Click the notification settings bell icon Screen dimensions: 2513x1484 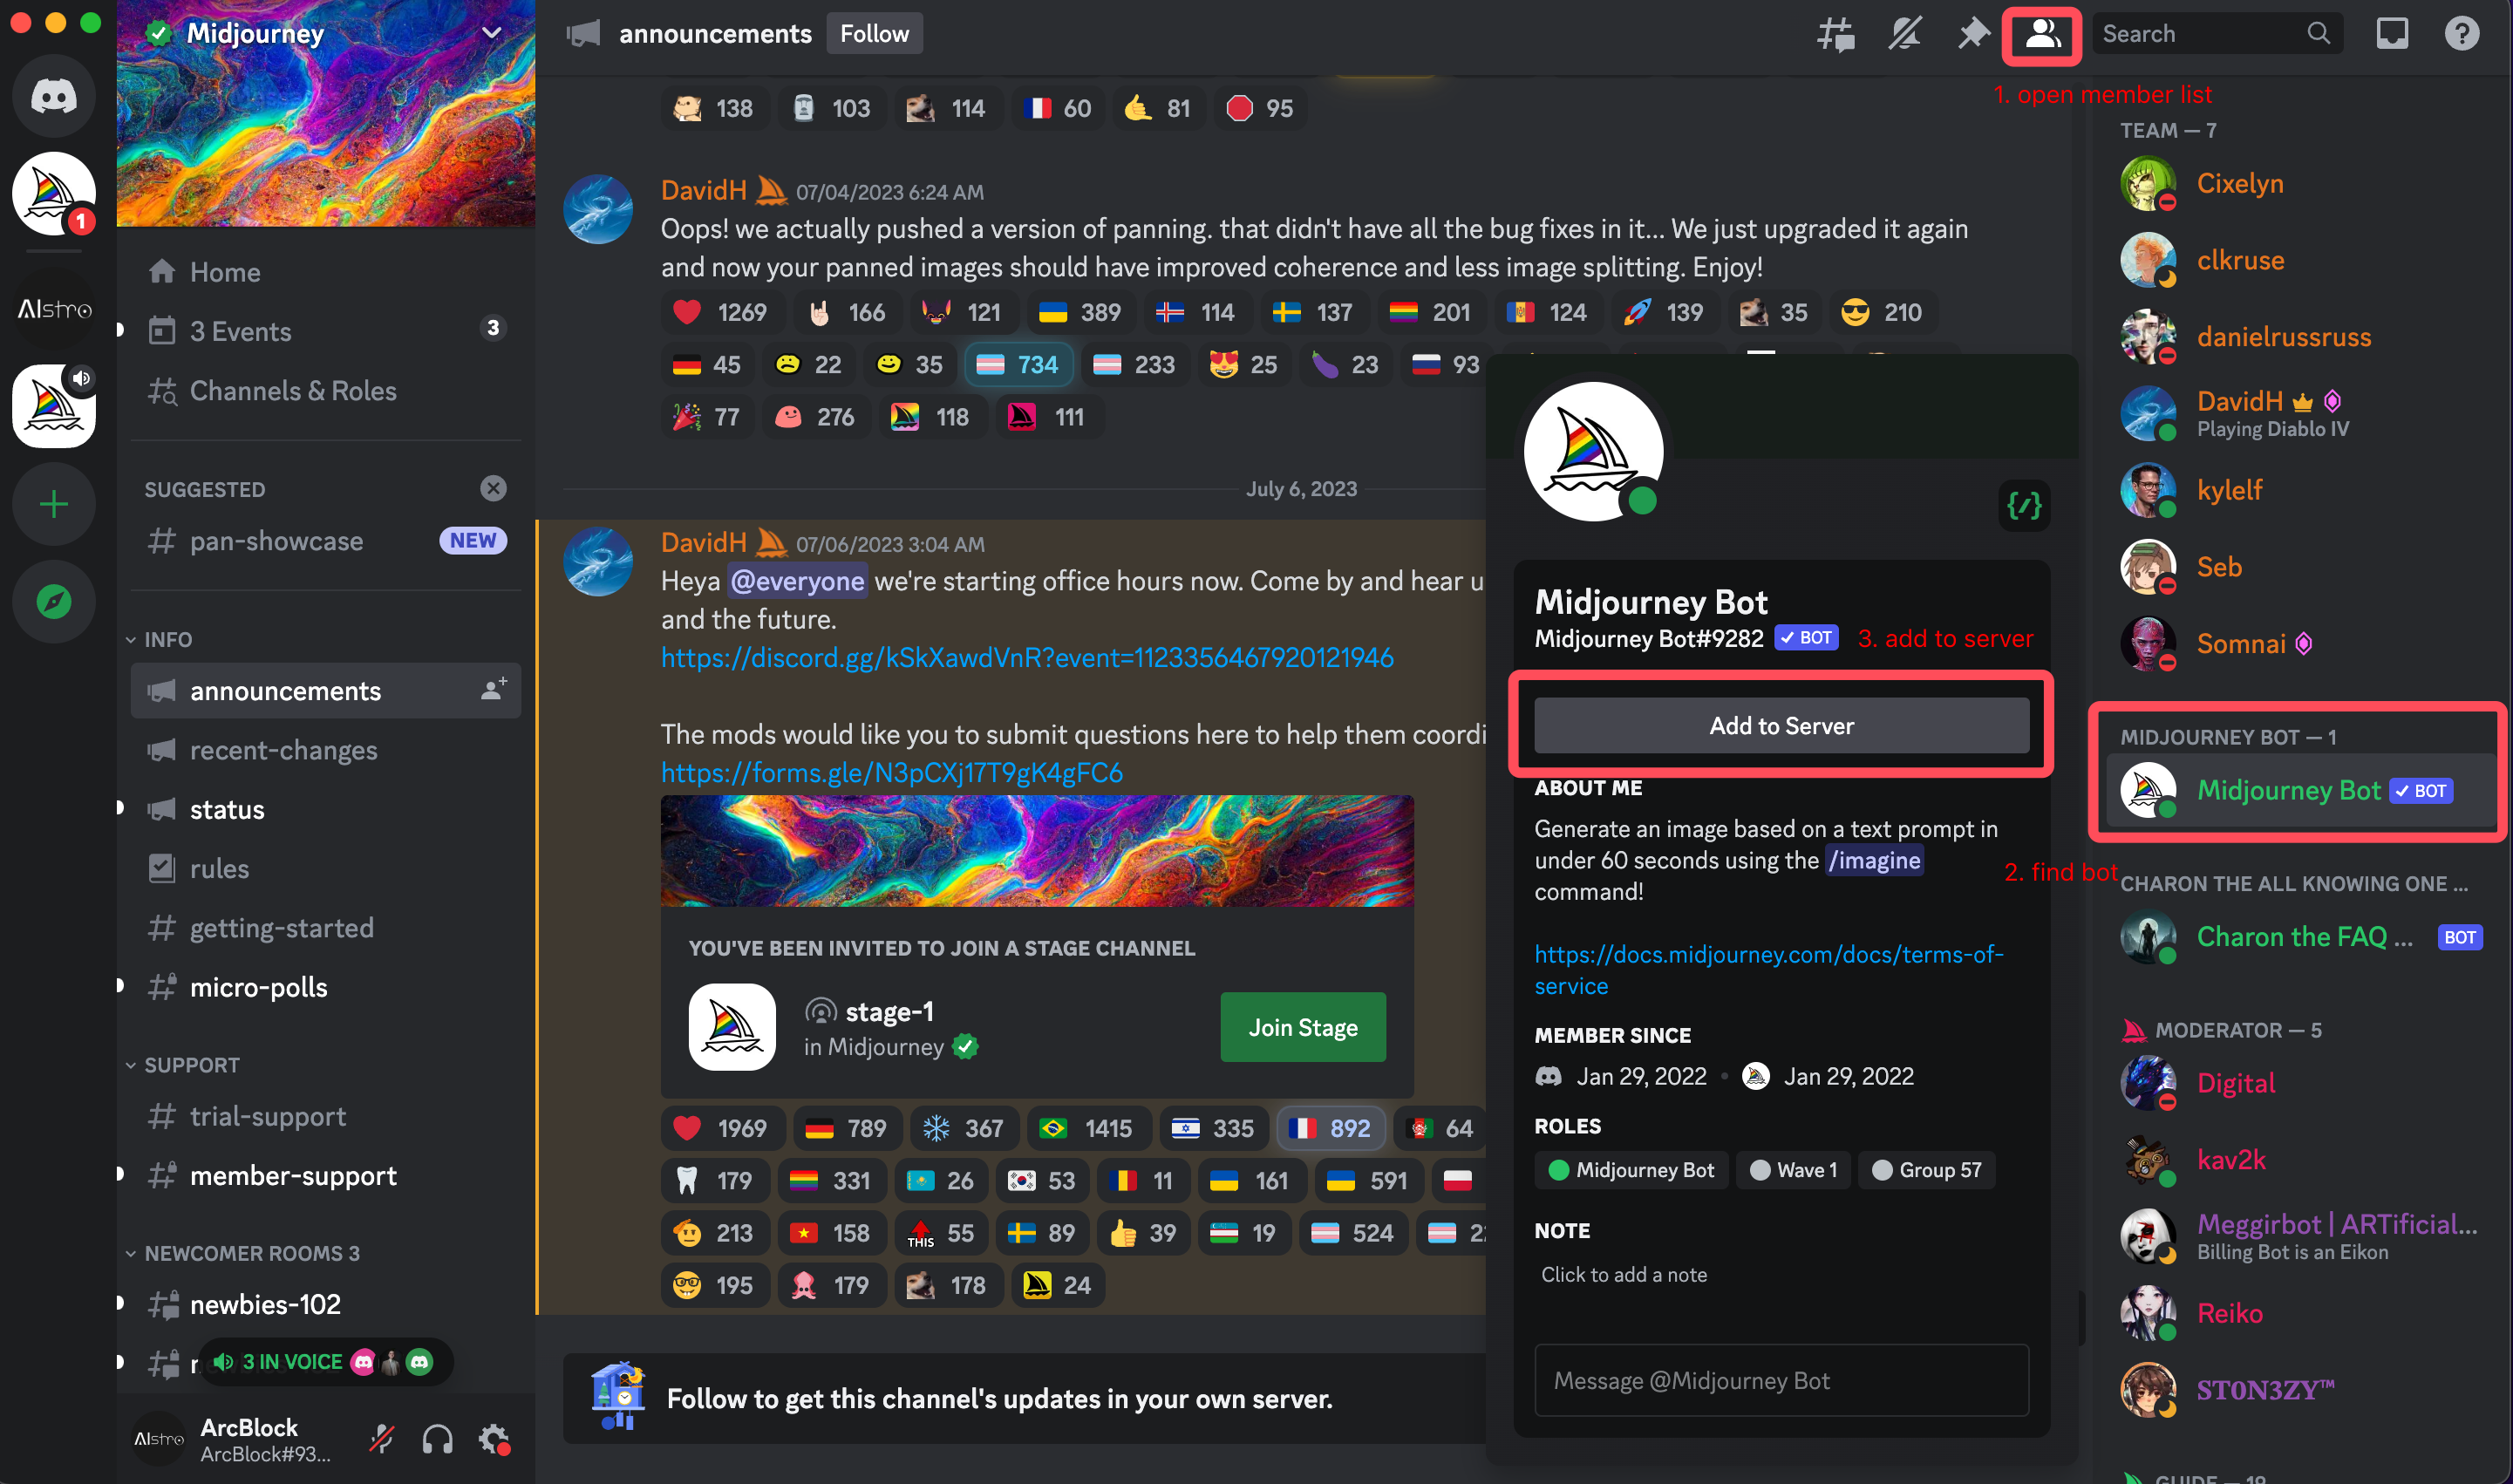coord(1905,34)
